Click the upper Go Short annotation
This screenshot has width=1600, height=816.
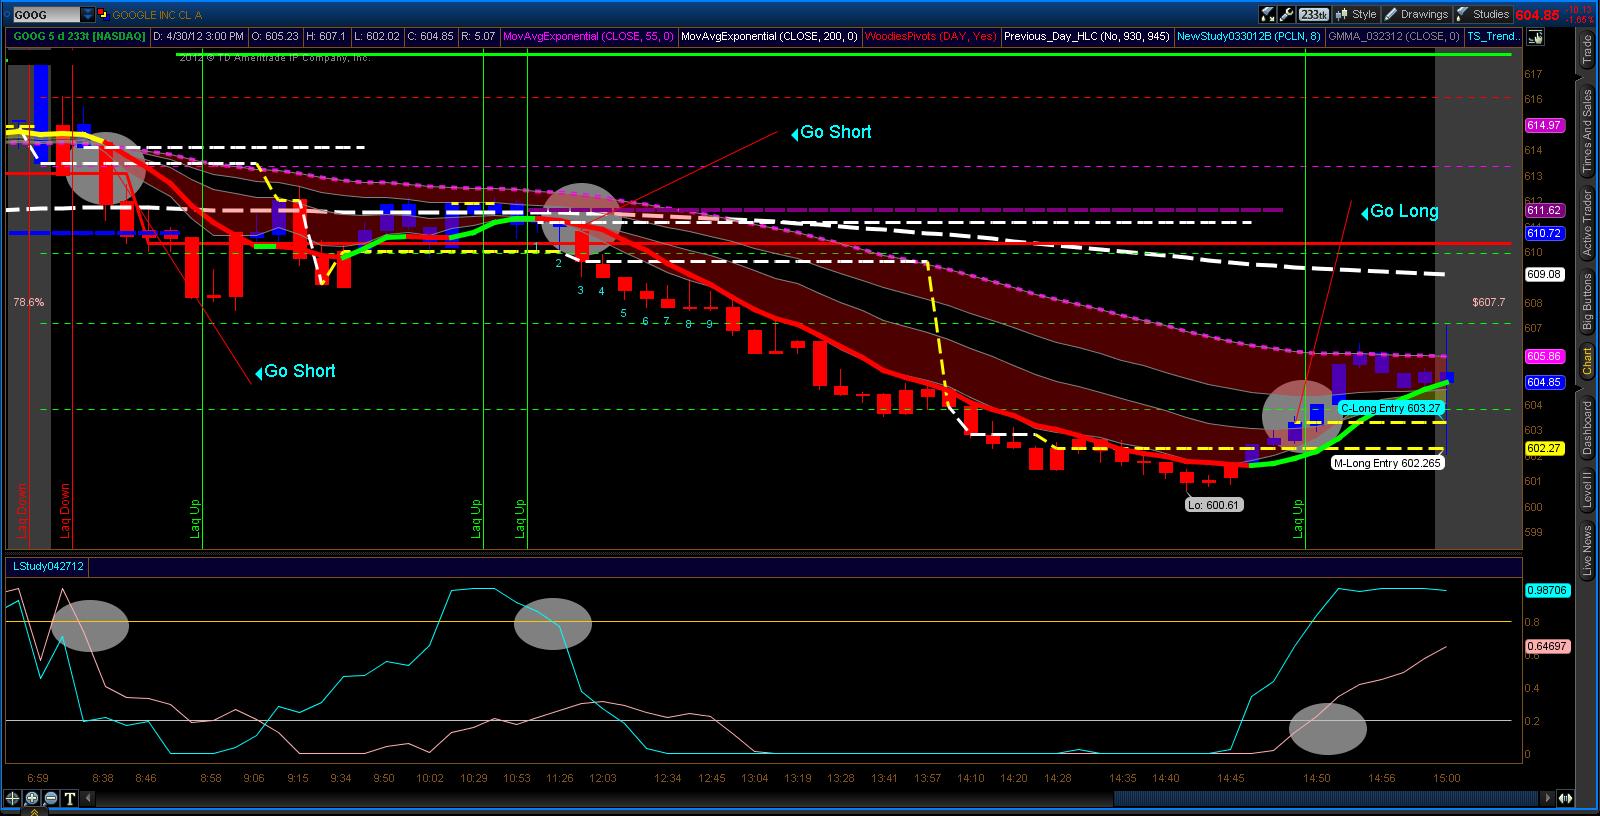click(x=831, y=132)
